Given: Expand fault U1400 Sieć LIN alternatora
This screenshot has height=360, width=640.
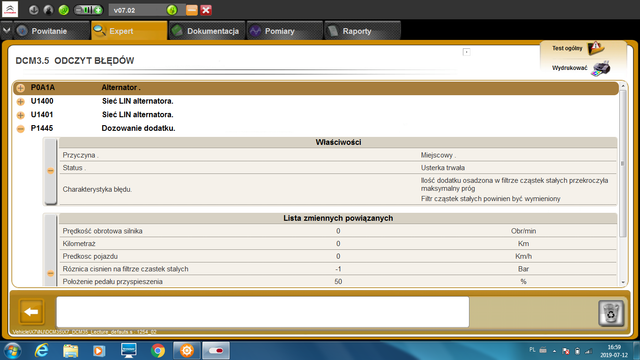Looking at the screenshot, I should click(x=21, y=102).
